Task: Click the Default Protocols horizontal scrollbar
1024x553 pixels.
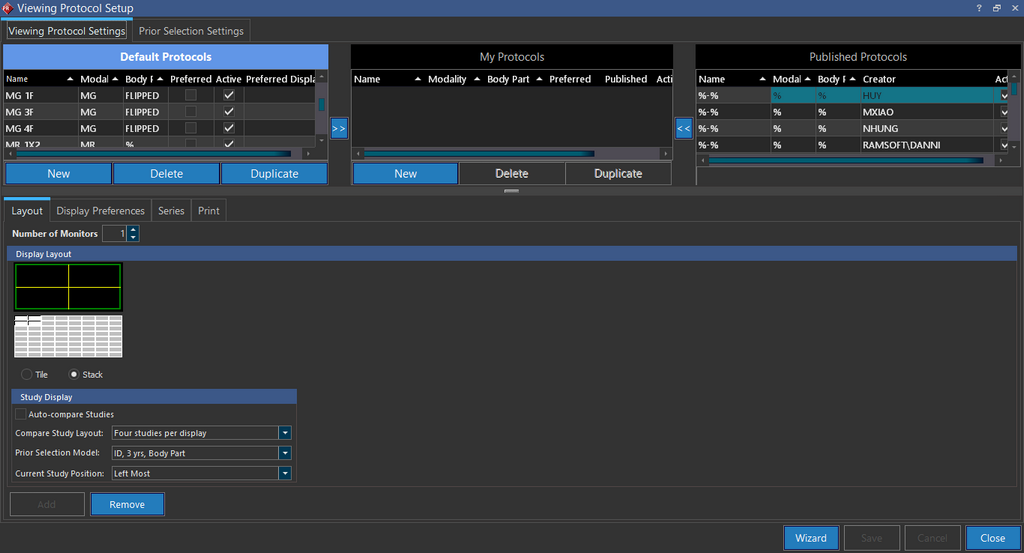Action: [160, 154]
